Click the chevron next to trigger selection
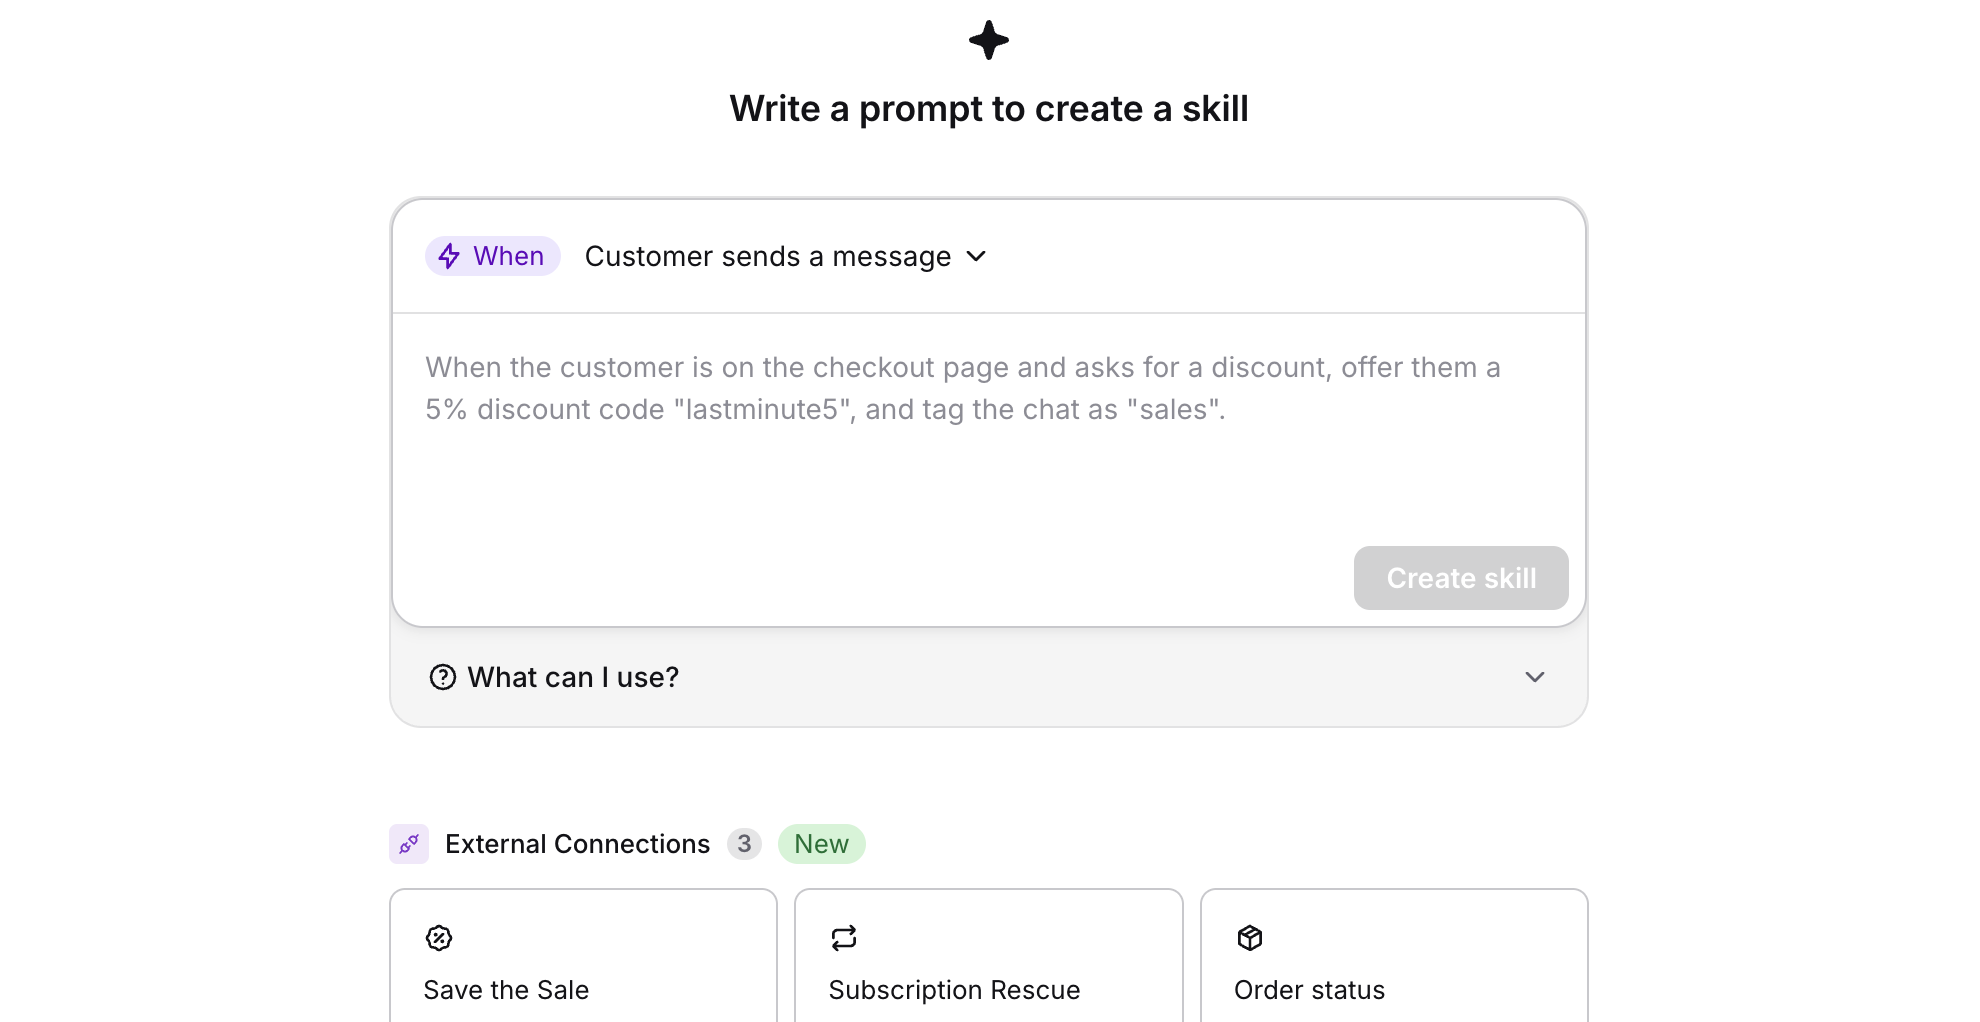Viewport: 1980px width, 1022px height. tap(977, 256)
